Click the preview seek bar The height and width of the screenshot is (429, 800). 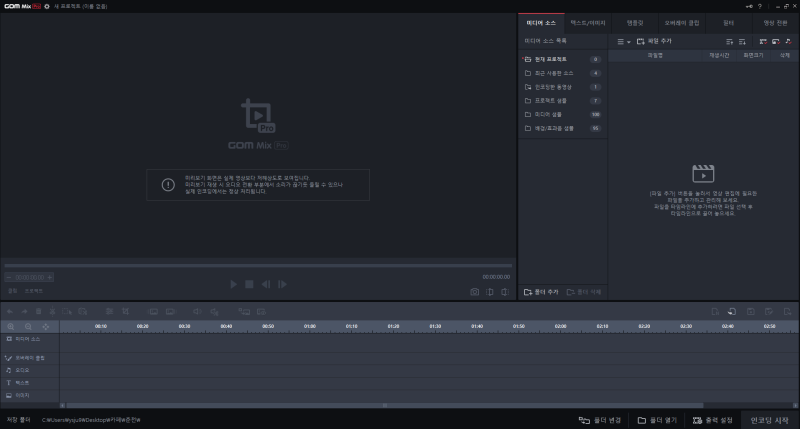coord(258,266)
